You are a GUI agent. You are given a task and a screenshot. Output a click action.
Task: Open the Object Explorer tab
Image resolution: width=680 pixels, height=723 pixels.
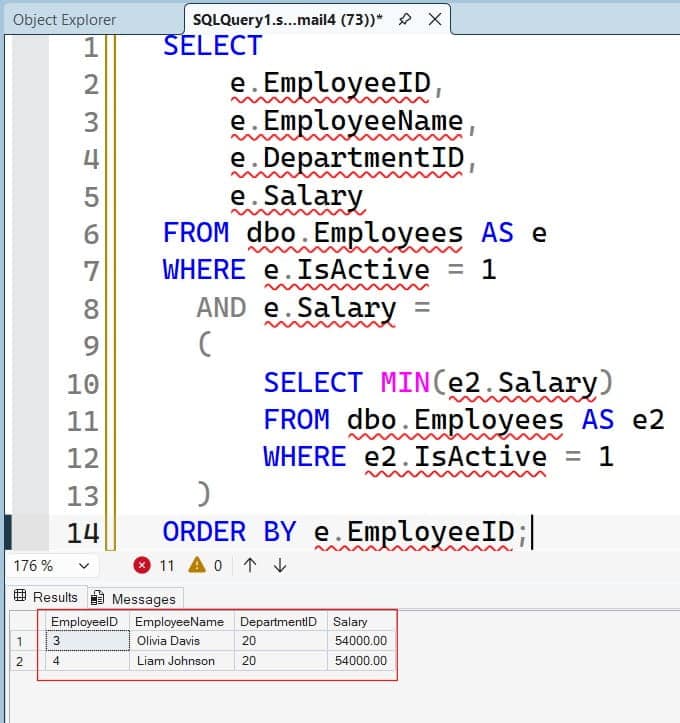click(x=64, y=20)
